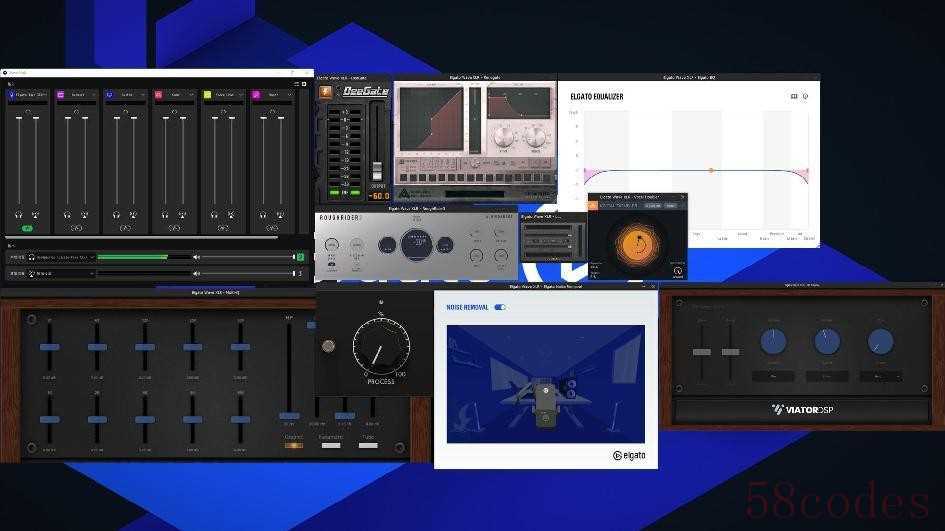Click the Wave Link channel strip horizontal scrollbar
The image size is (945, 531).
click(142, 237)
